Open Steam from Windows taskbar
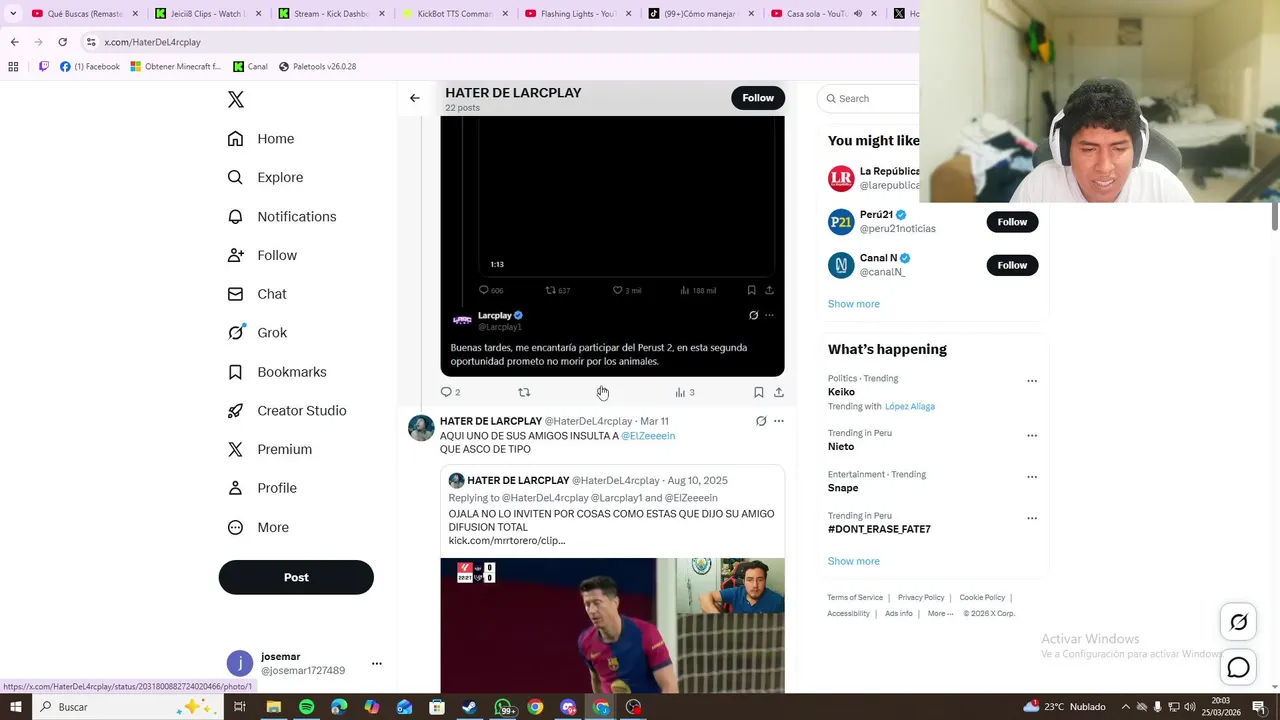Image resolution: width=1280 pixels, height=720 pixels. pyautogui.click(x=469, y=707)
